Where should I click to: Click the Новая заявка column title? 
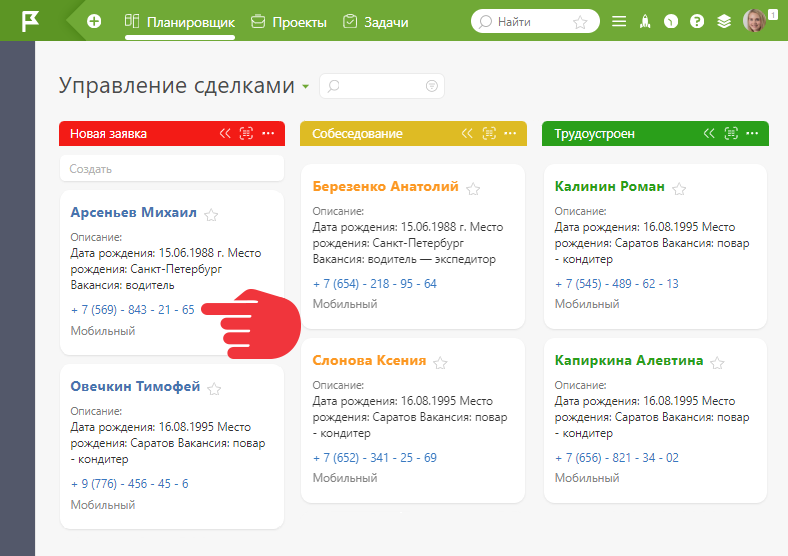(109, 134)
